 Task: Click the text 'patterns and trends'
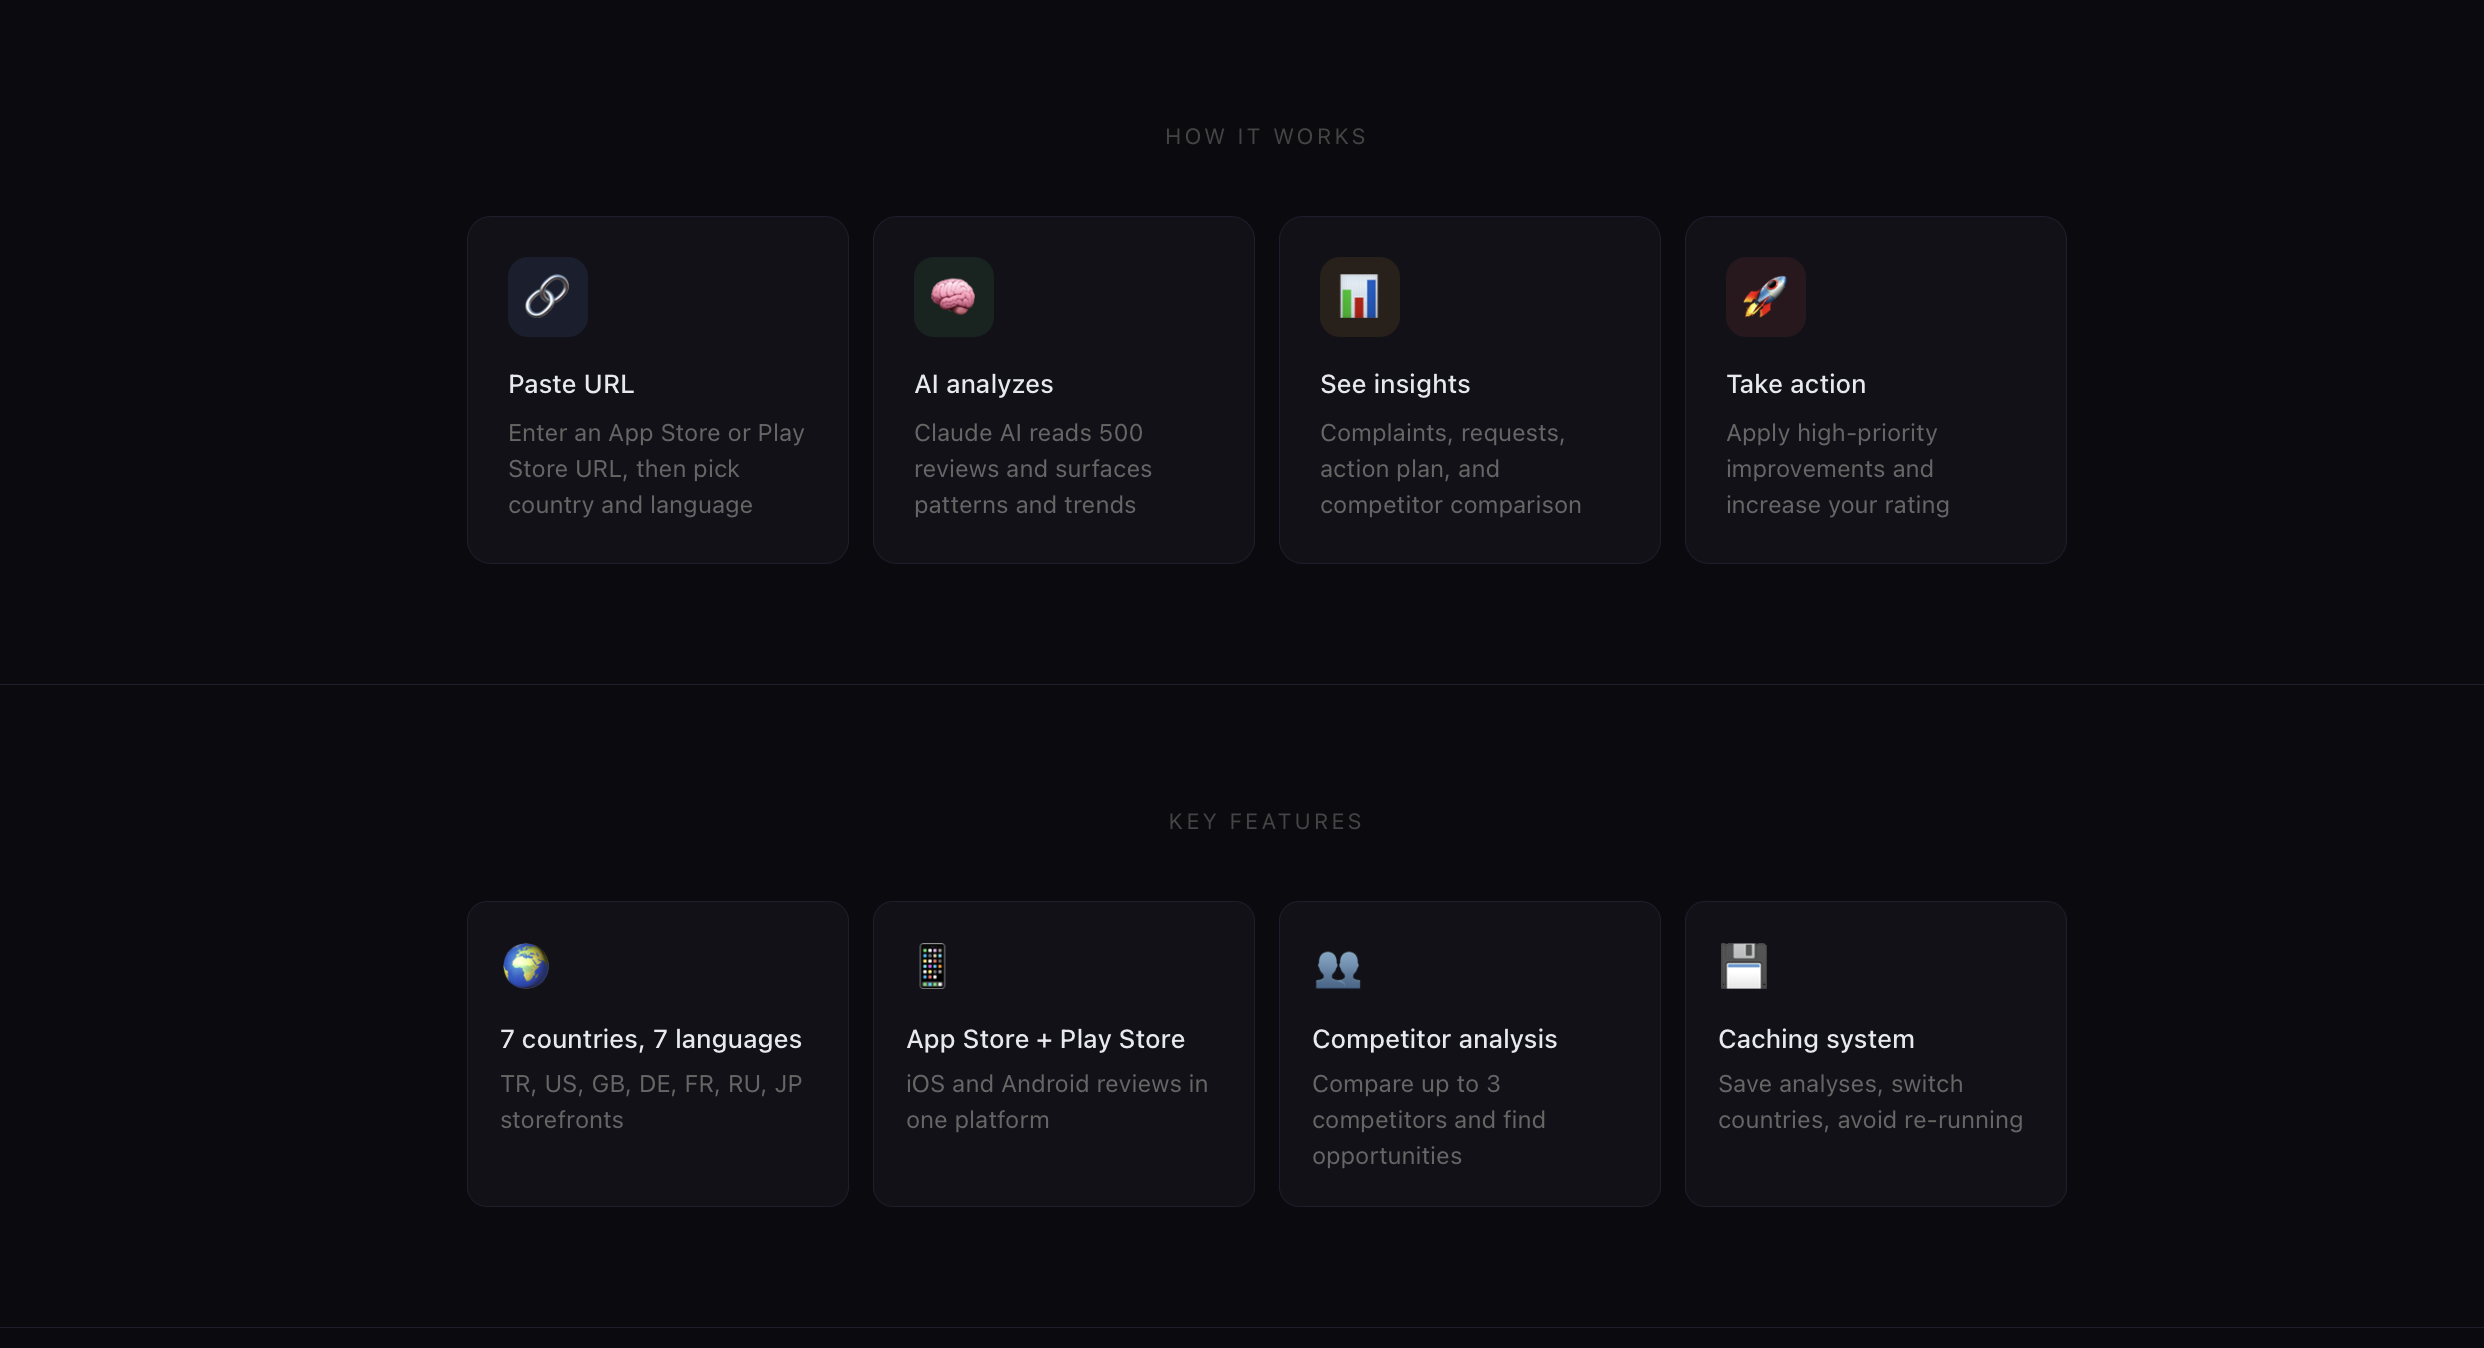click(x=1024, y=505)
